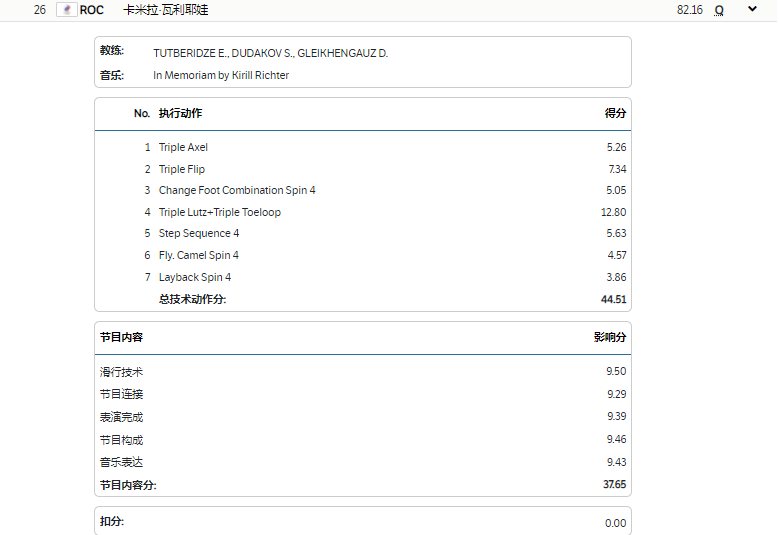
Task: Click Triple Axel score 5.26
Action: [616, 147]
